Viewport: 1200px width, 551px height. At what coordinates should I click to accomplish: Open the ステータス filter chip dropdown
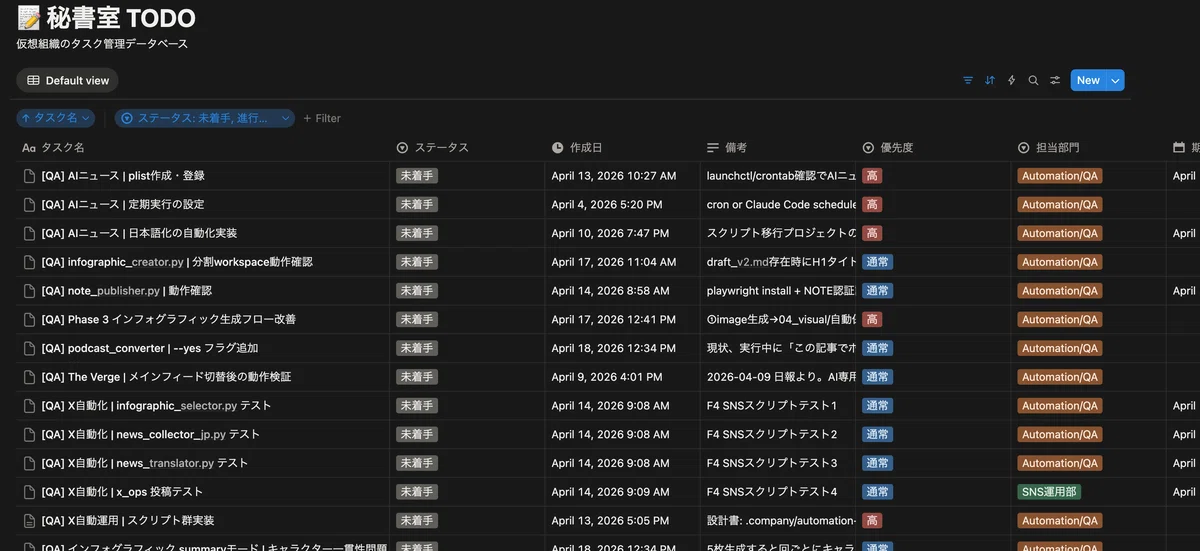tap(204, 118)
